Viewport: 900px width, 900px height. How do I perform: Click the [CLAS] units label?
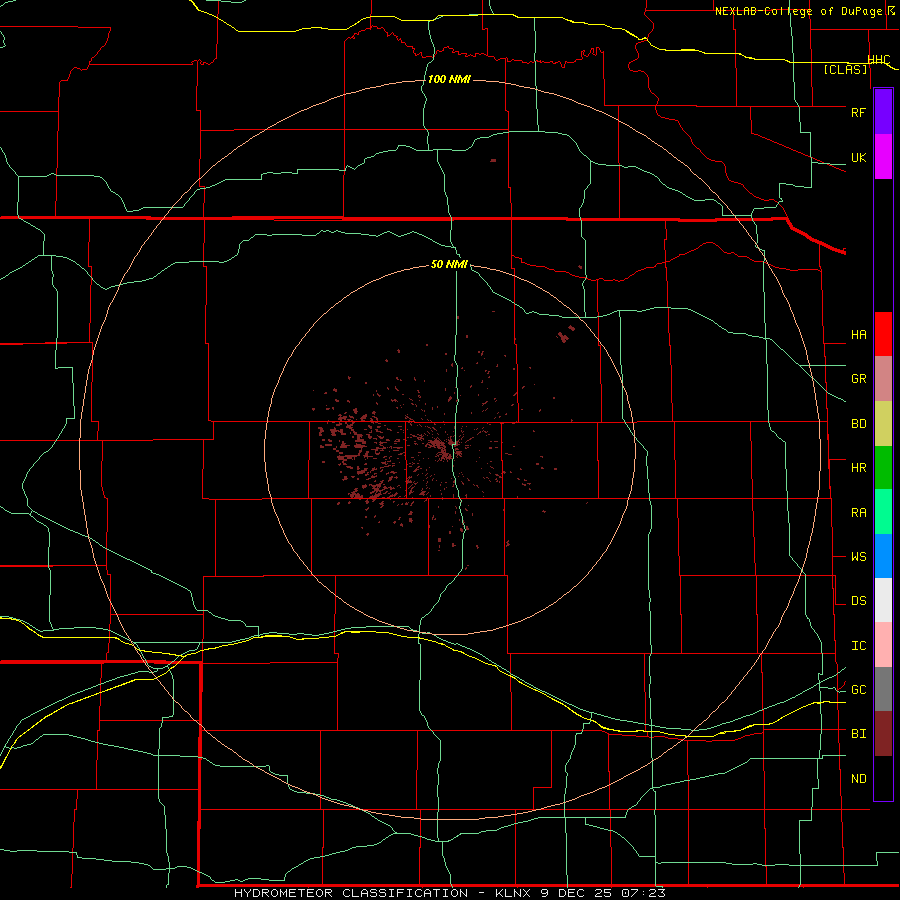pyautogui.click(x=845, y=70)
